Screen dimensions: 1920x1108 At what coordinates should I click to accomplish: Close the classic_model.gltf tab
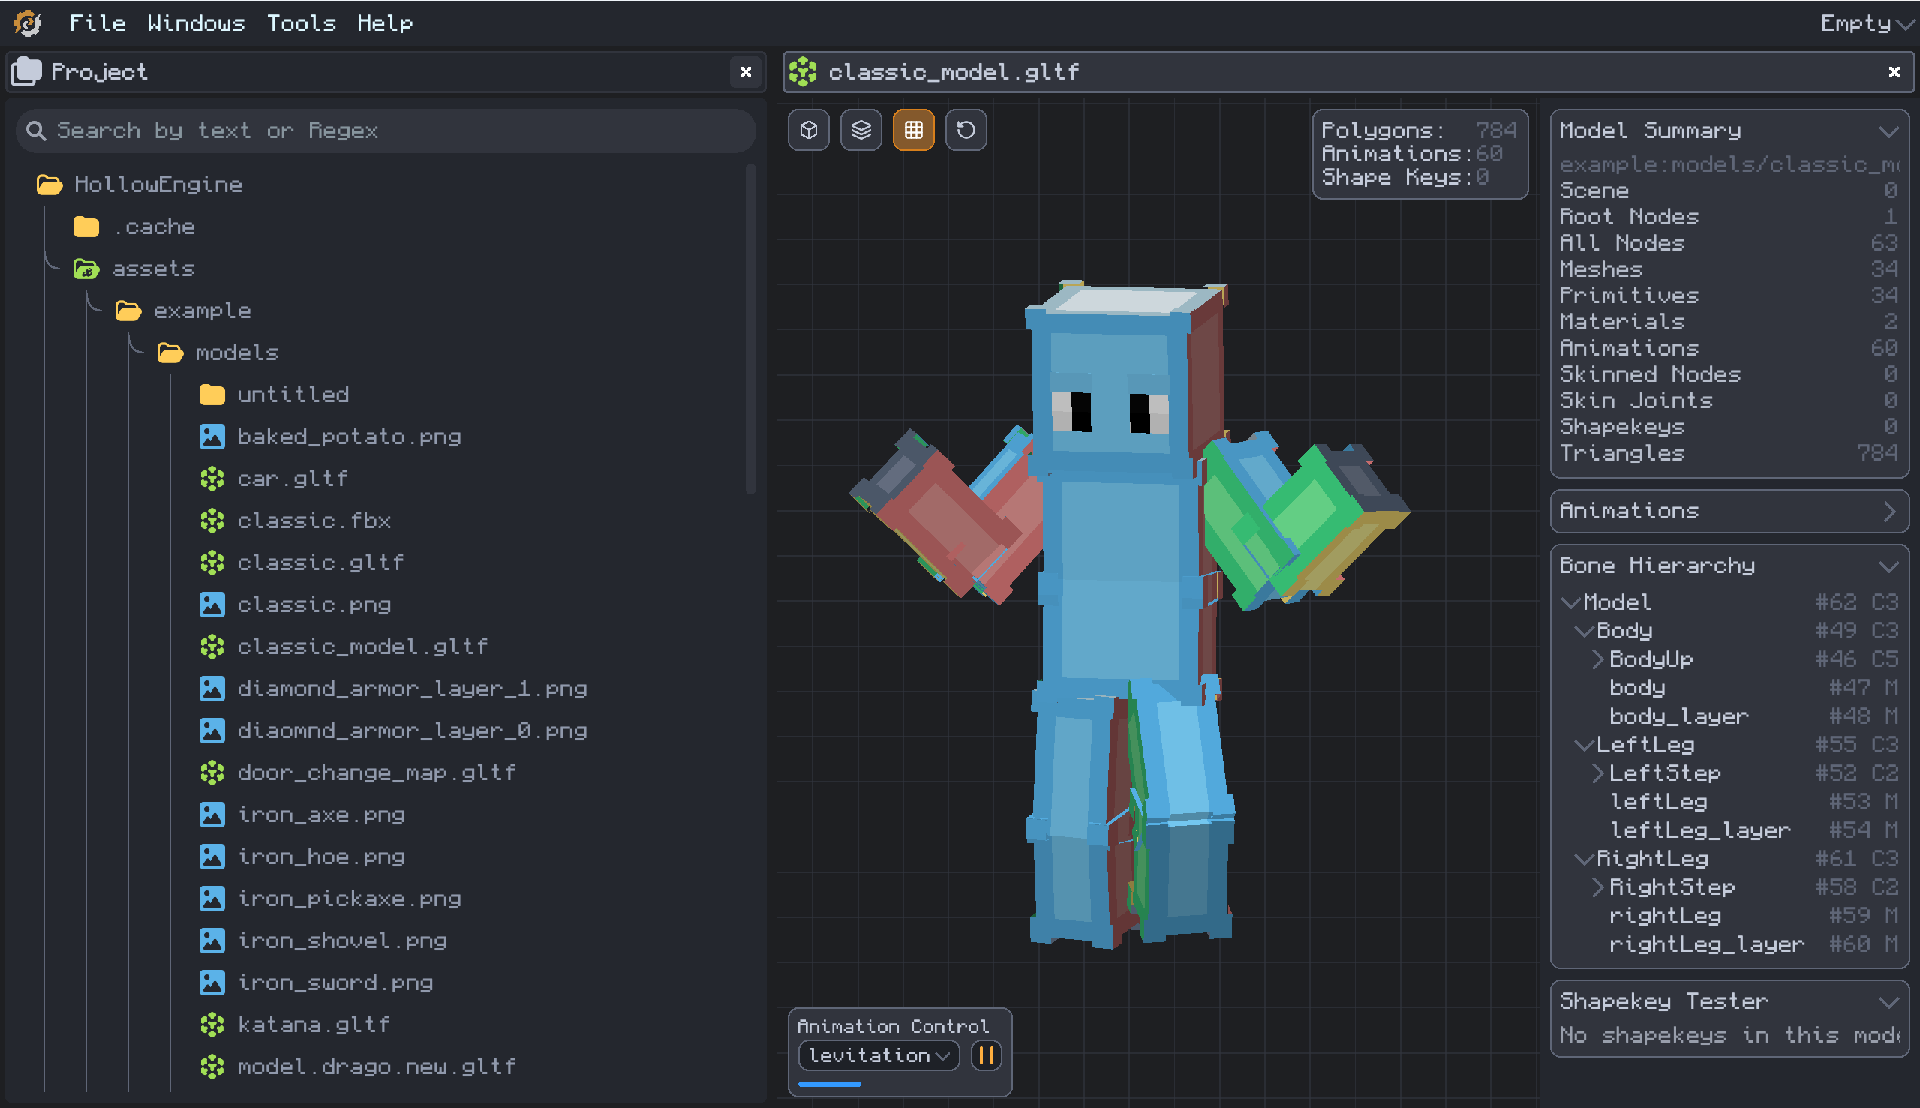(1894, 72)
